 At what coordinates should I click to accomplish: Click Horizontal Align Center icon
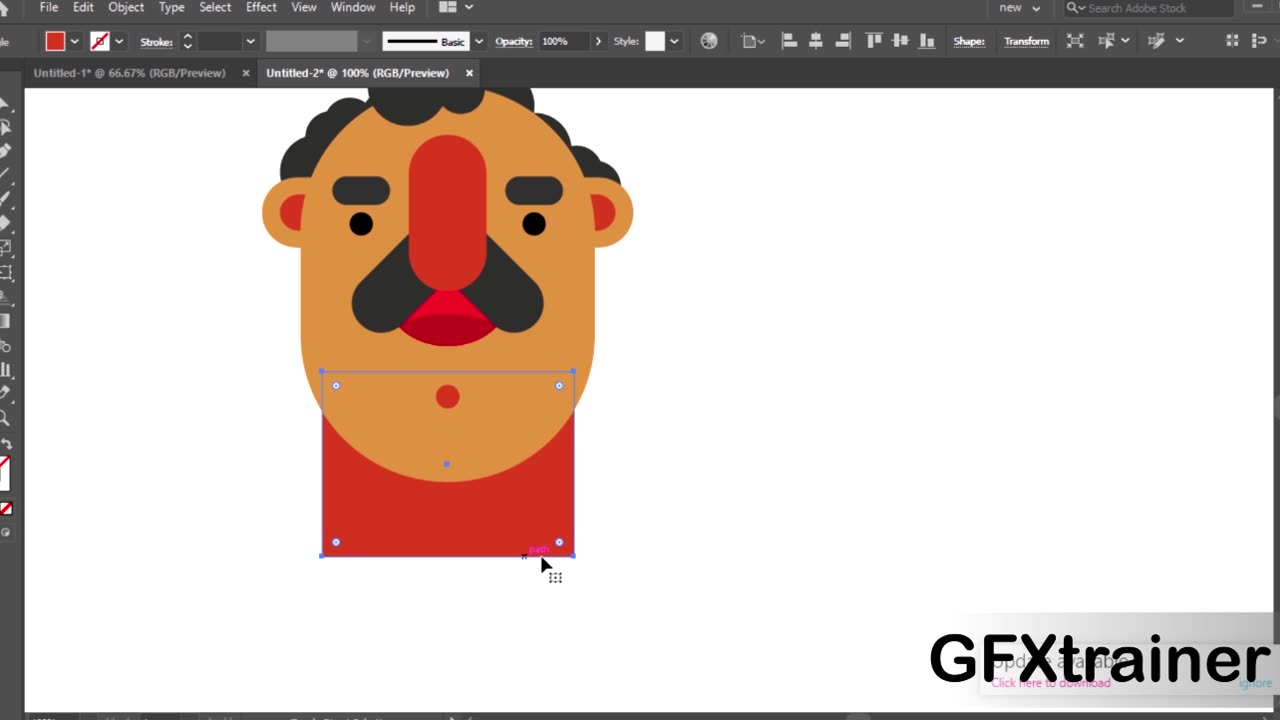pos(816,41)
